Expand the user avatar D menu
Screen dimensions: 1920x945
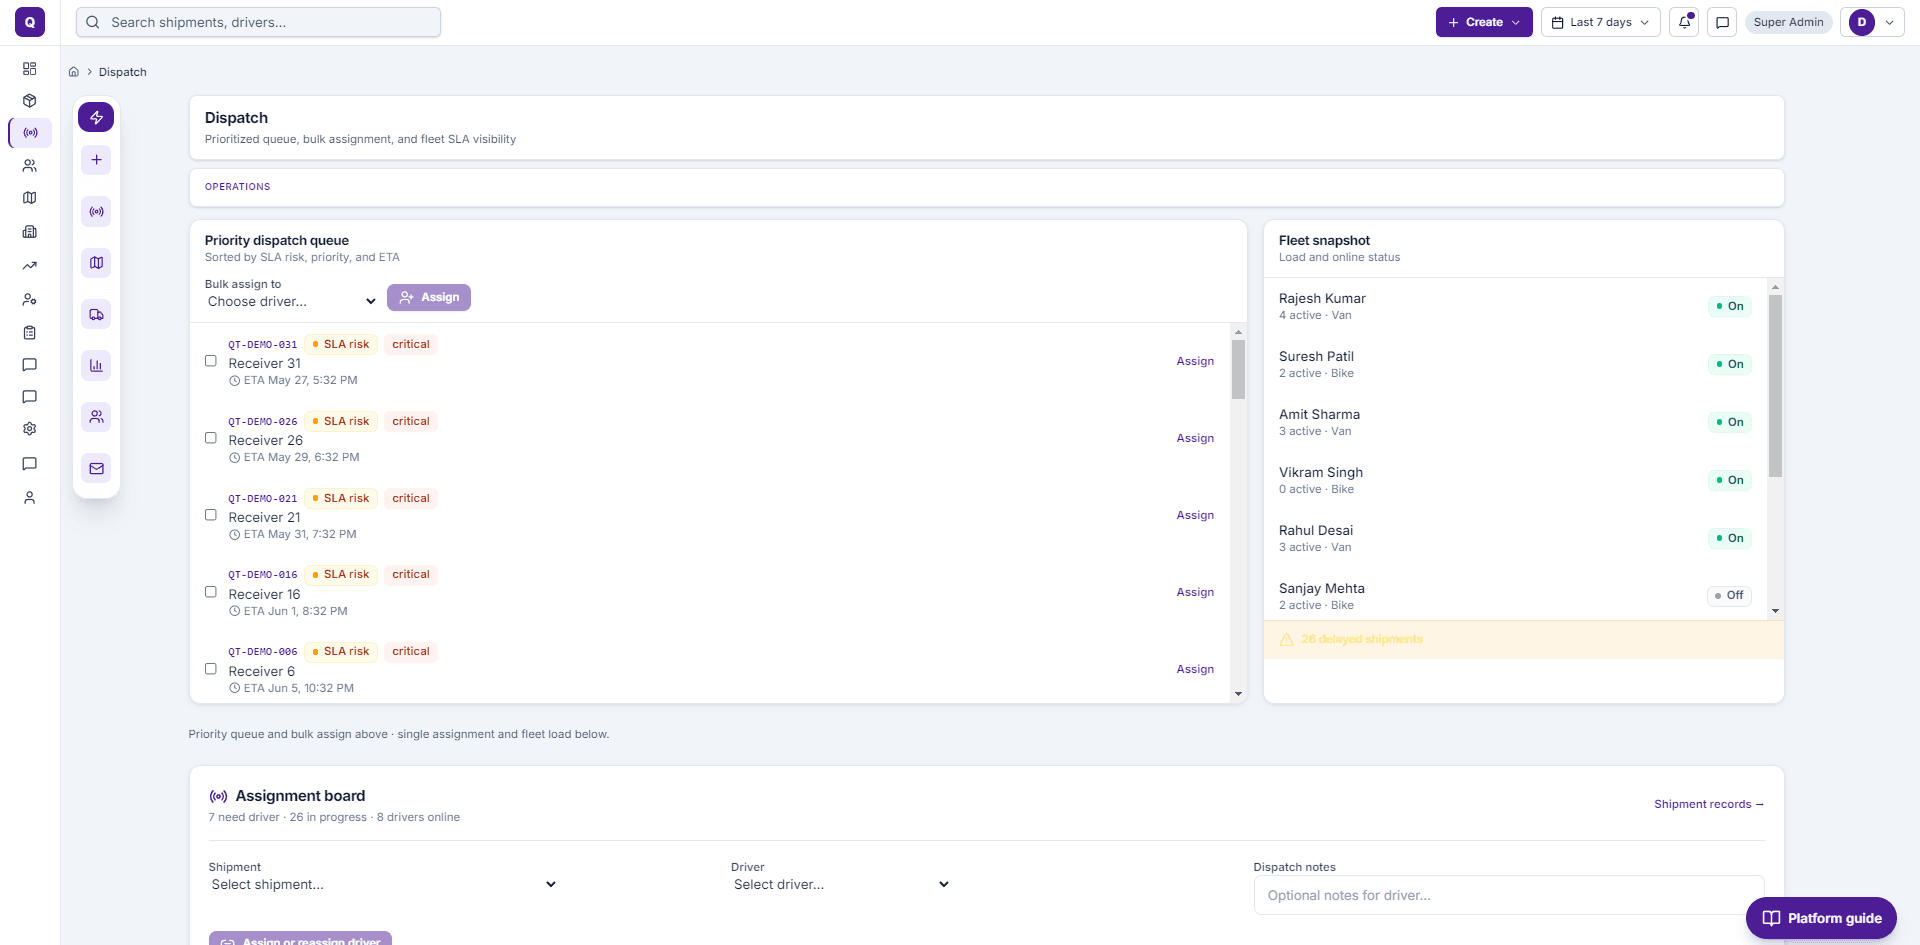click(1872, 22)
